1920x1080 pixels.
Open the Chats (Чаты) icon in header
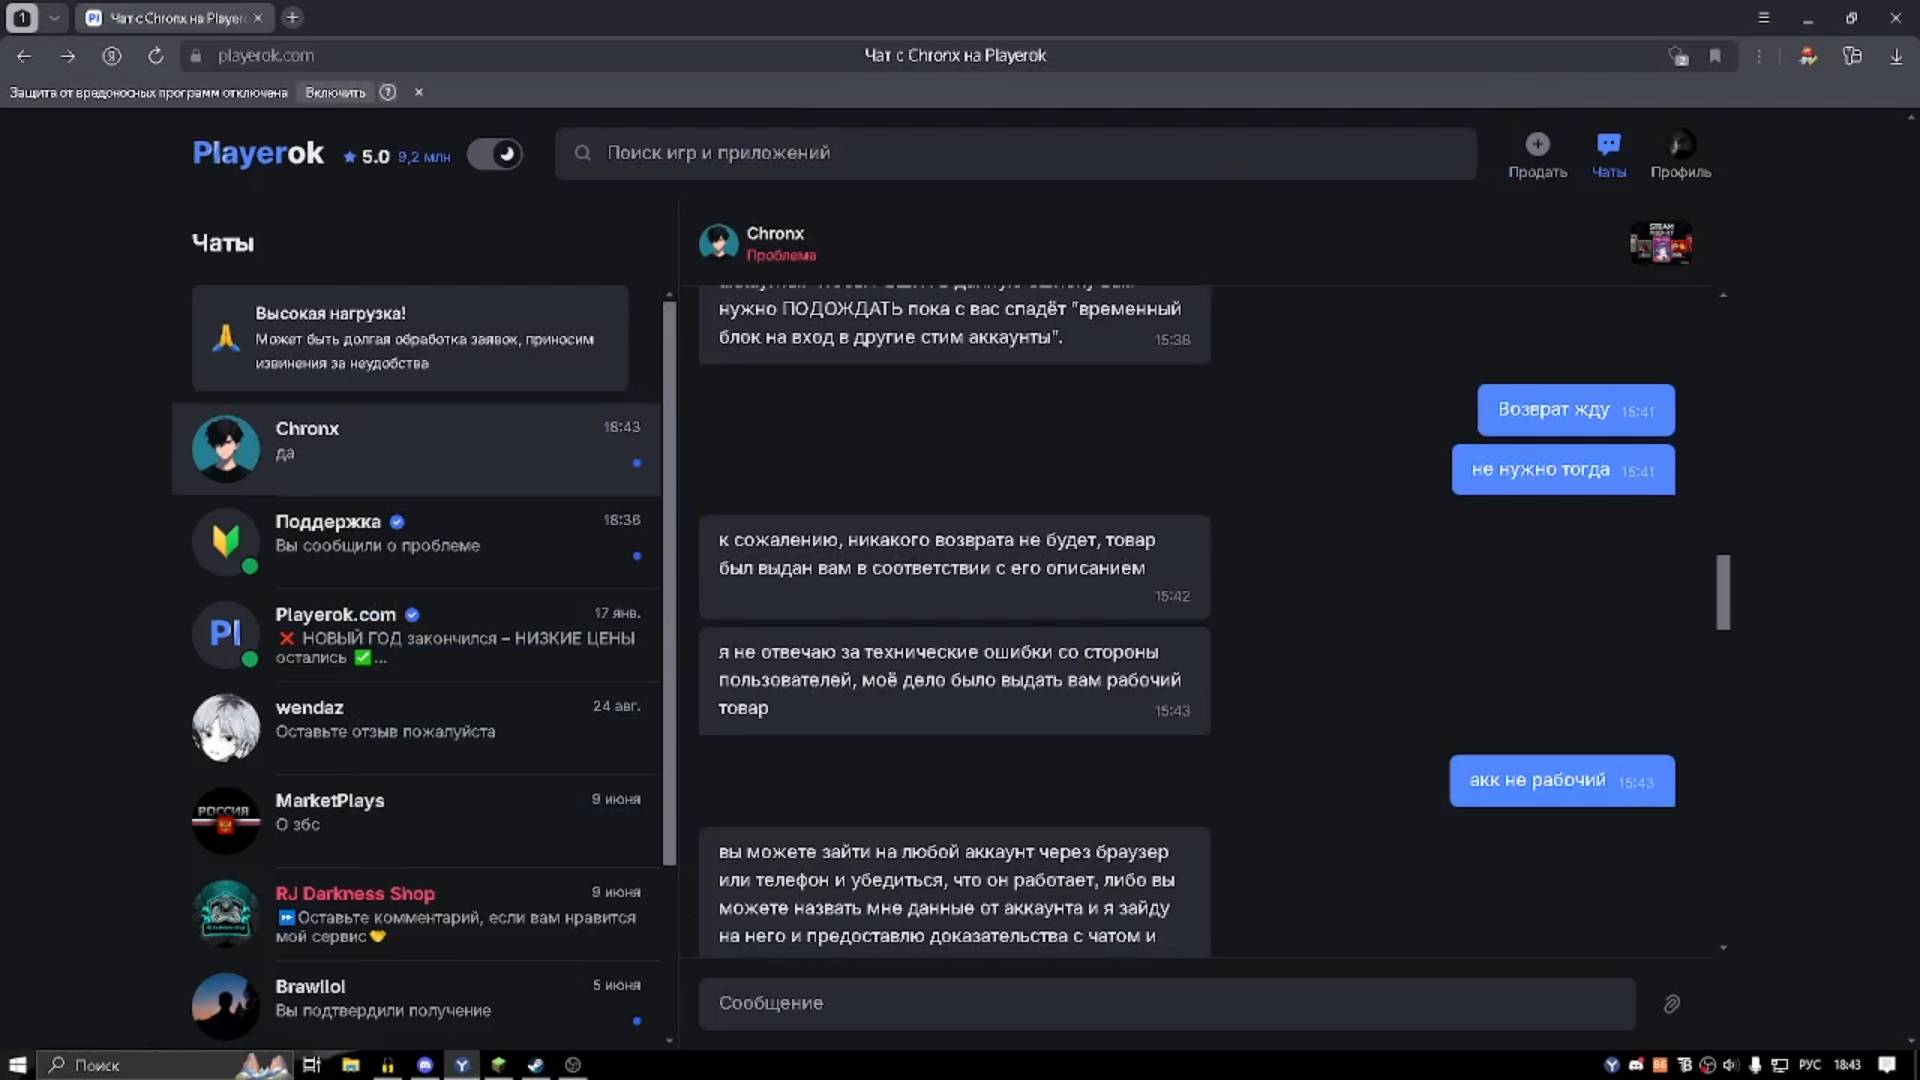[1608, 145]
